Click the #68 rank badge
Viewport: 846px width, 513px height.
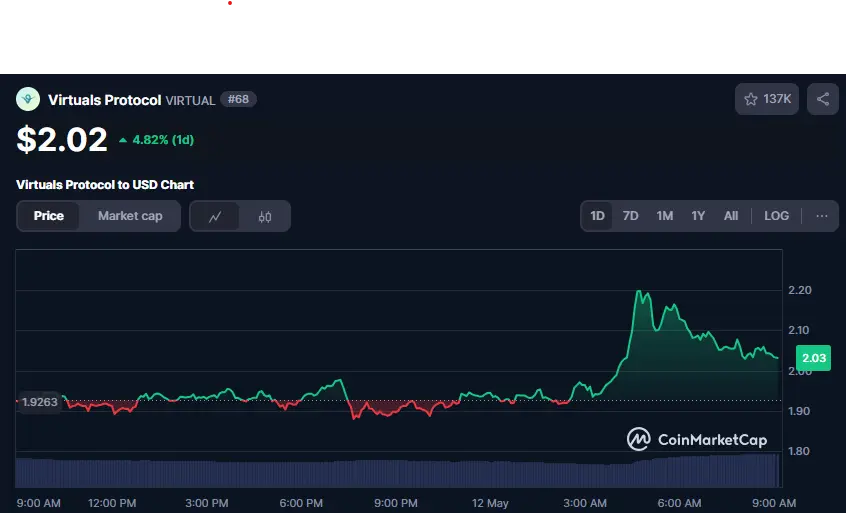[x=238, y=99]
